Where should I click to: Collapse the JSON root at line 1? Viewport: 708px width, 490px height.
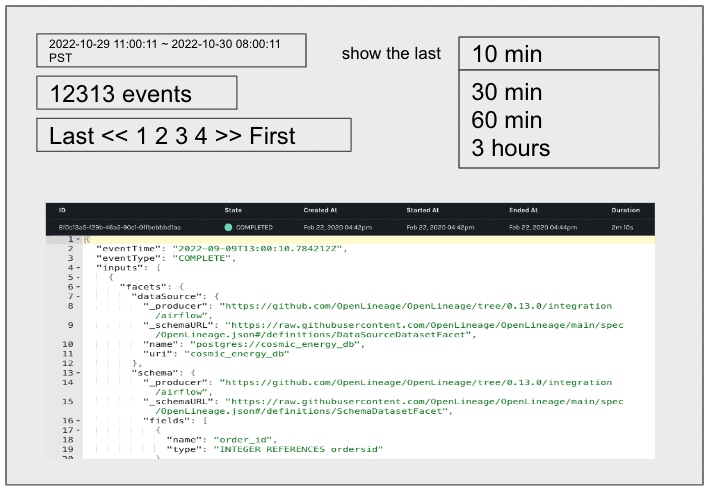(x=78, y=239)
